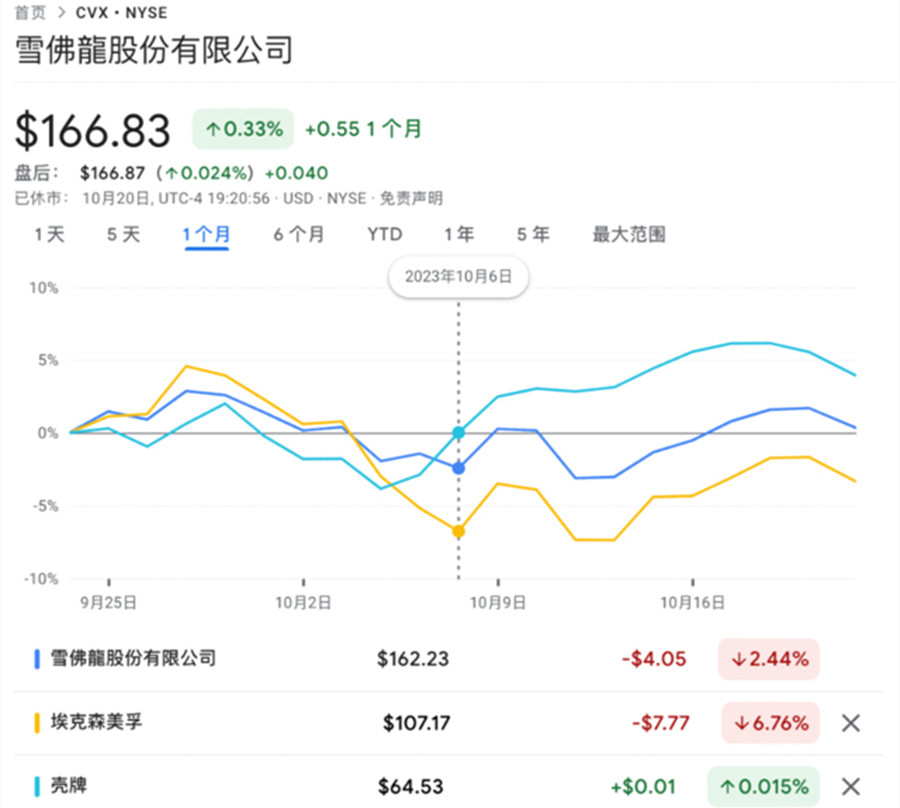Viewport: 900px width, 808px height.
Task: Click the $166.83 main price
Action: pos(92,130)
